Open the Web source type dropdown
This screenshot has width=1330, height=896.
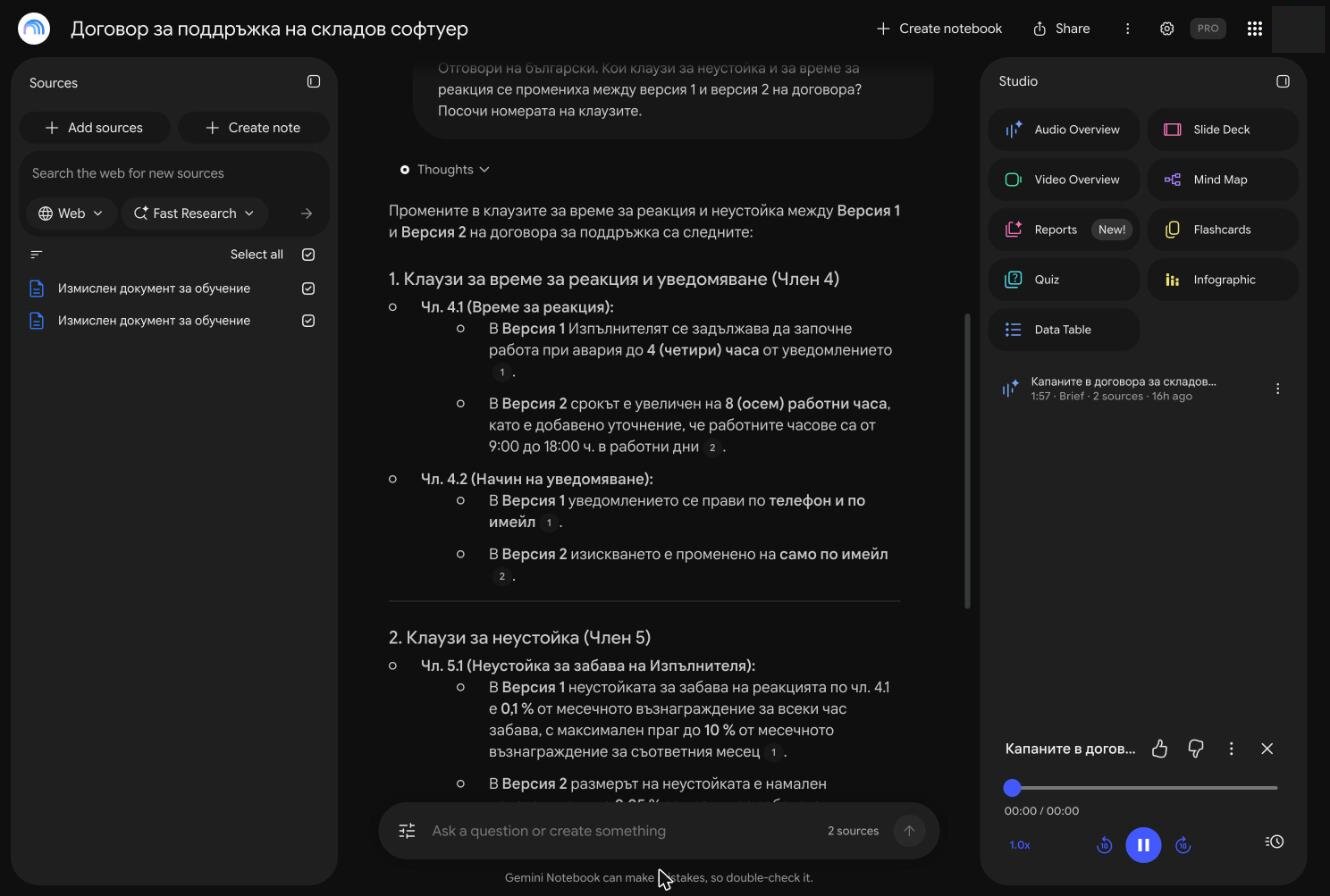[71, 213]
